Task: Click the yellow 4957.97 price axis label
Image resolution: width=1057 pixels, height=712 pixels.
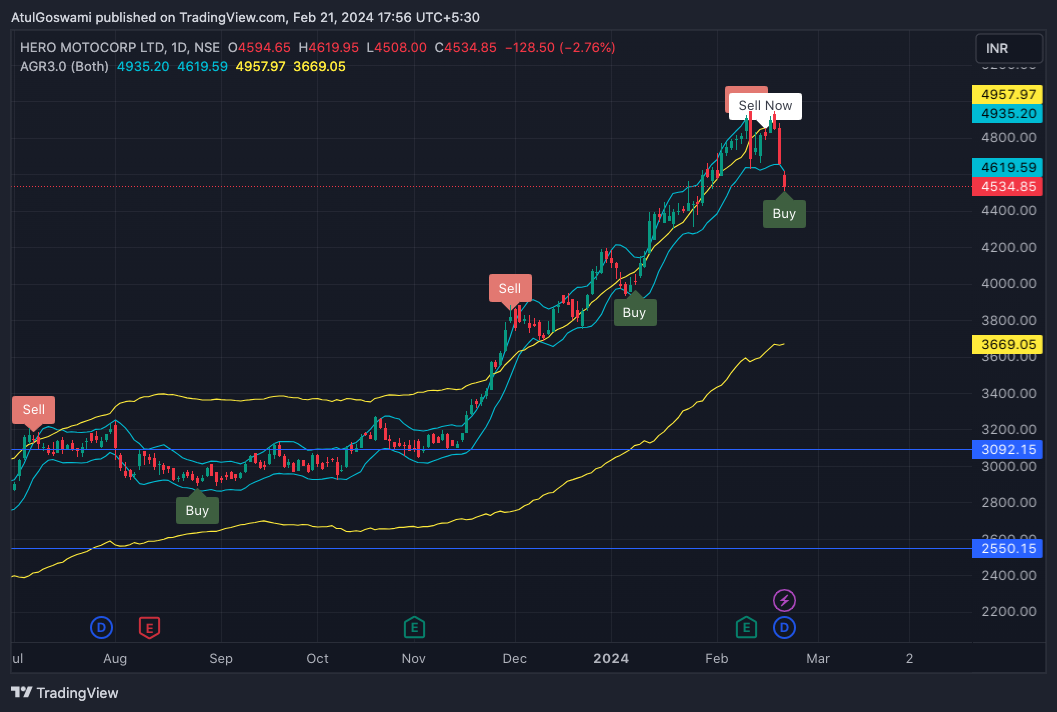Action: pos(1007,94)
